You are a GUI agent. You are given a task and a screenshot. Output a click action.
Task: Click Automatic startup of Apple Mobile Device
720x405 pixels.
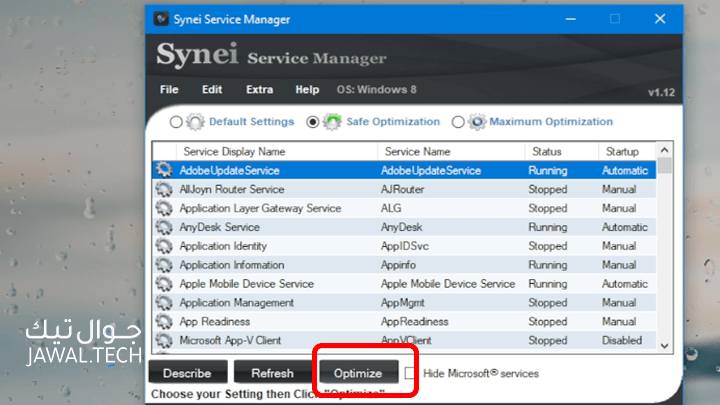pyautogui.click(x=624, y=284)
